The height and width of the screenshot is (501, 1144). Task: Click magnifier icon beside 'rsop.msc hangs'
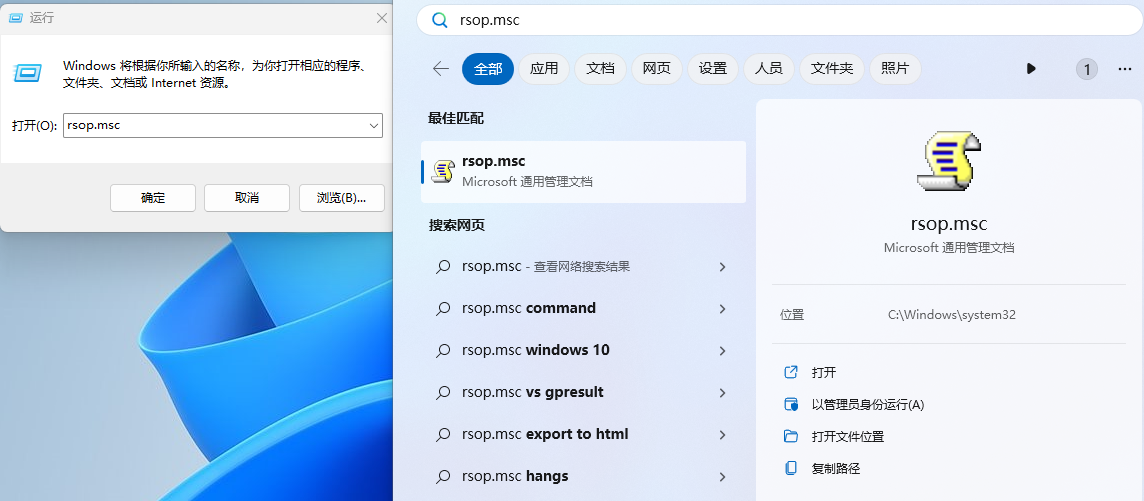443,477
